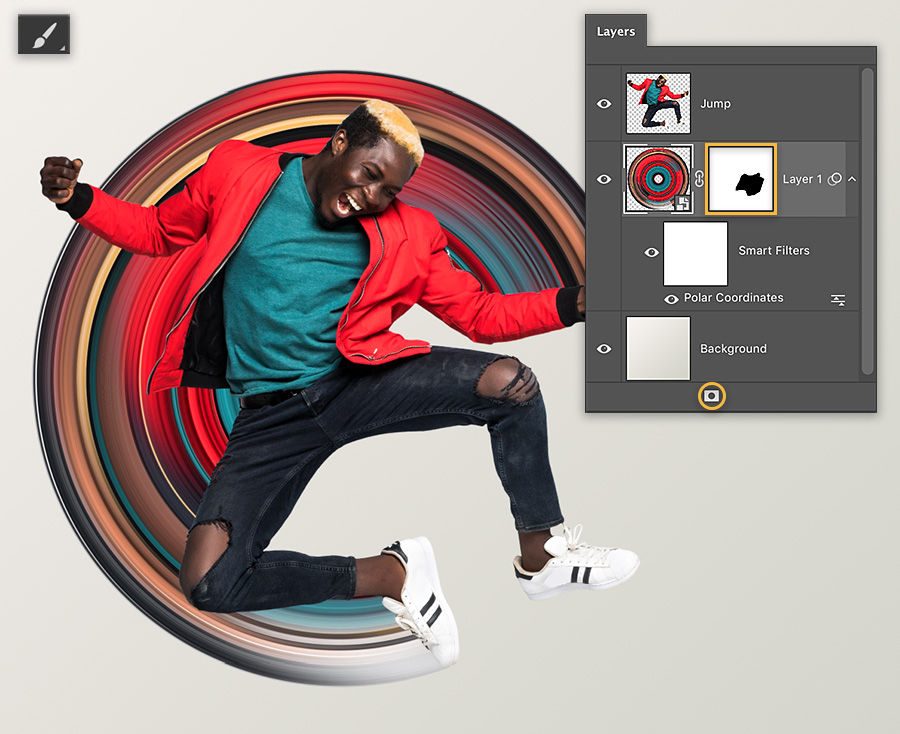Switch to the Layers tab
Image resolution: width=900 pixels, height=734 pixels.
pos(616,31)
